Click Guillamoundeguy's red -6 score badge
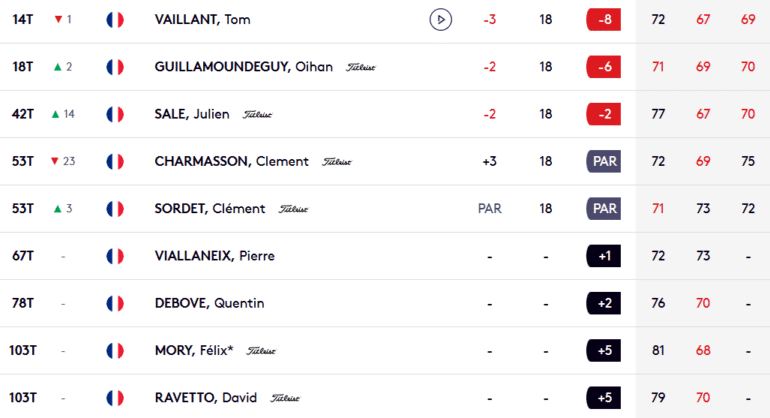 603,67
